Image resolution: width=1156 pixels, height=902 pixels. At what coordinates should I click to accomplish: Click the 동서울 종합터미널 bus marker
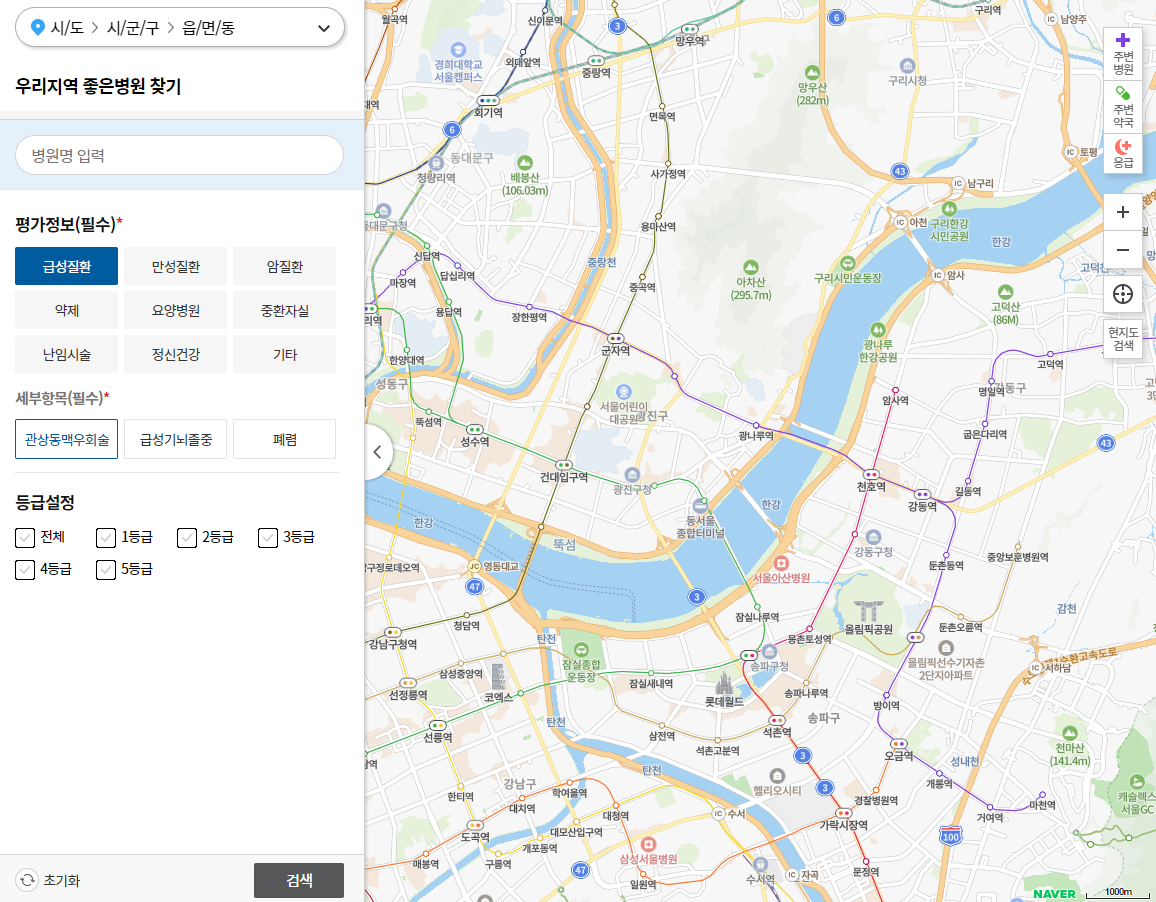pyautogui.click(x=700, y=505)
